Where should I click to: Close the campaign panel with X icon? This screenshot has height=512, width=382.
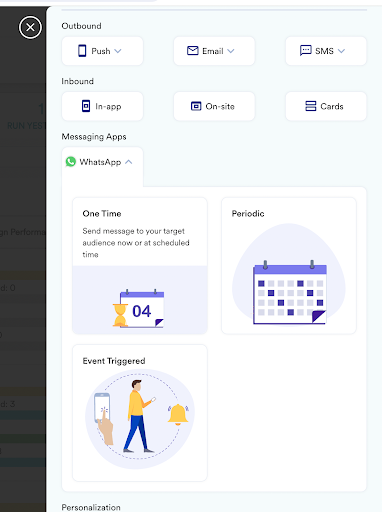coord(30,27)
